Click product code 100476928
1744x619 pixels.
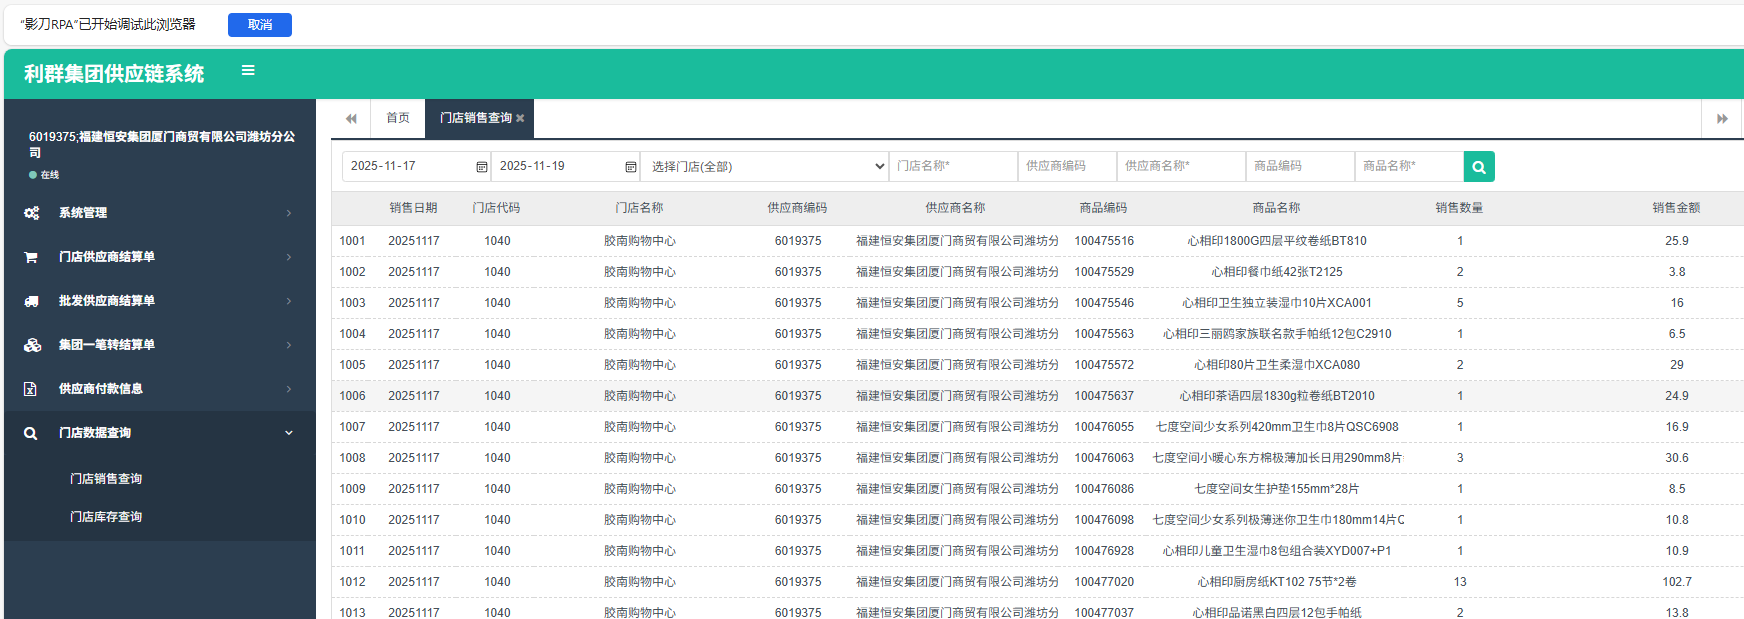point(1104,551)
